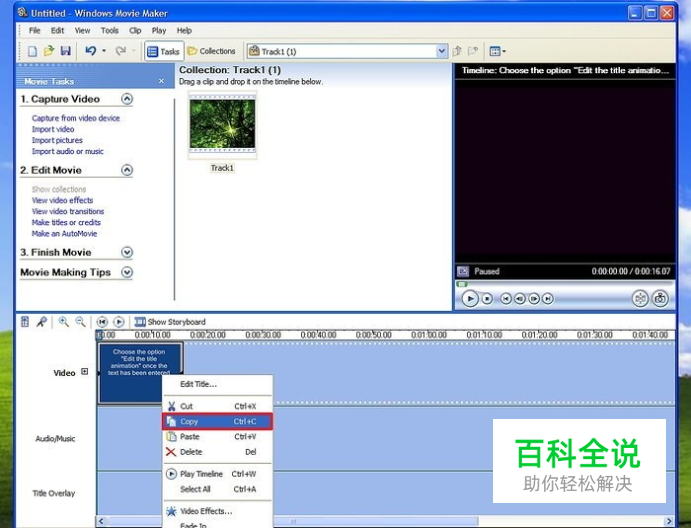The width and height of the screenshot is (691, 528).
Task: Open the Play menu
Action: (x=159, y=30)
